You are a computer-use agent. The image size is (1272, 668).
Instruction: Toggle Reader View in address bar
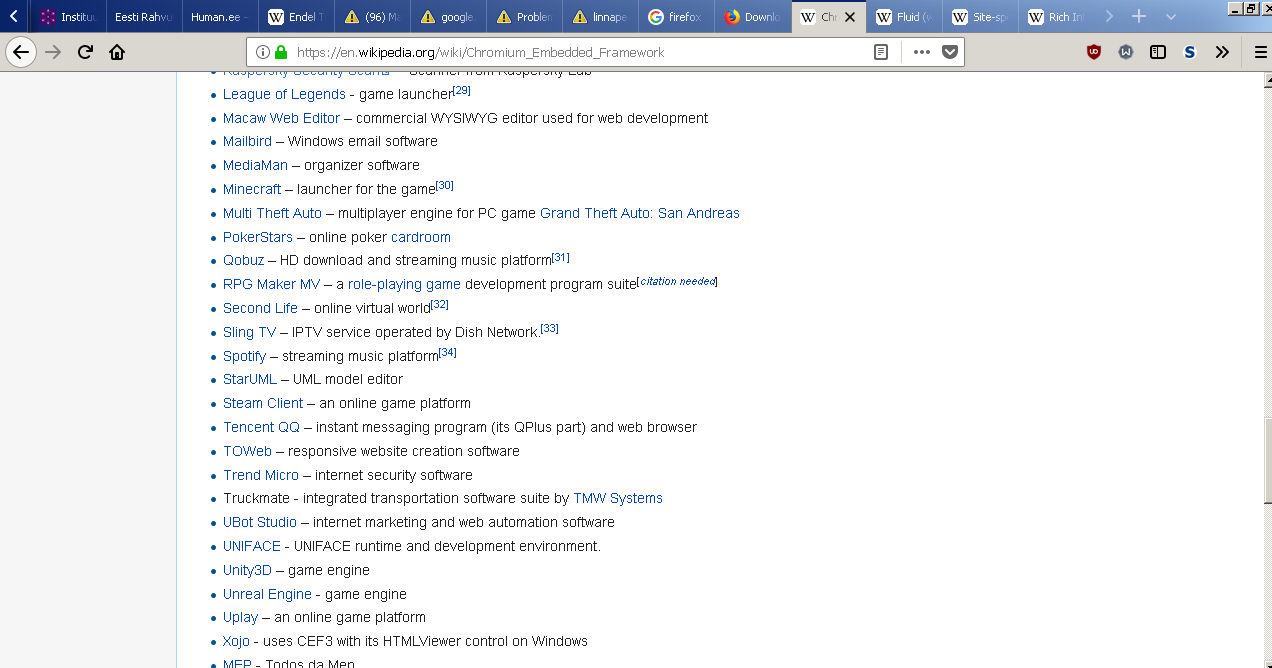tap(881, 52)
